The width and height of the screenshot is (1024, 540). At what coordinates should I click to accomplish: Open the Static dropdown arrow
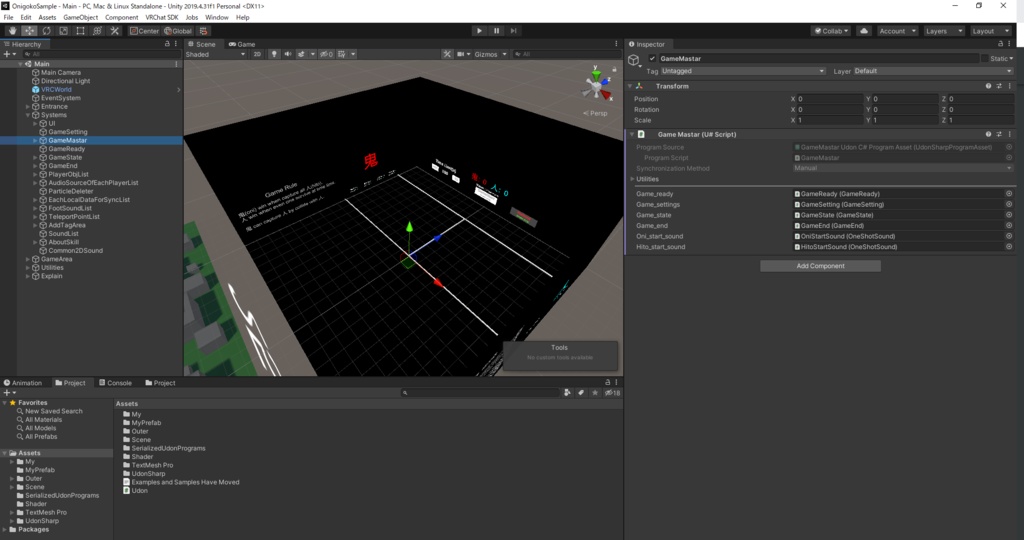point(1012,59)
